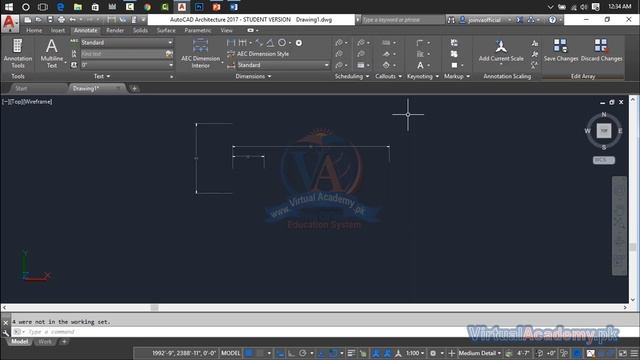Click the aligned dimension diagonal icon
640x360 pixels.
[259, 43]
